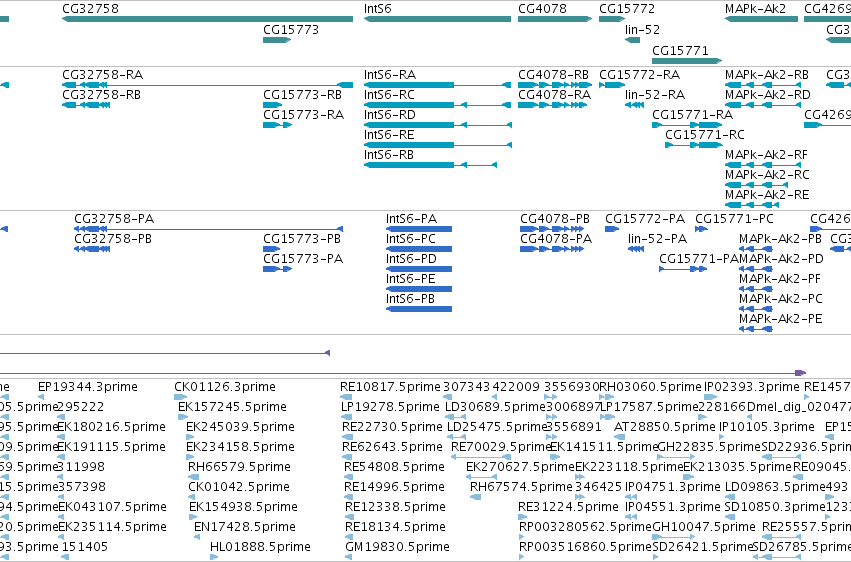Click EST RH67574.5prime

click(x=522, y=487)
